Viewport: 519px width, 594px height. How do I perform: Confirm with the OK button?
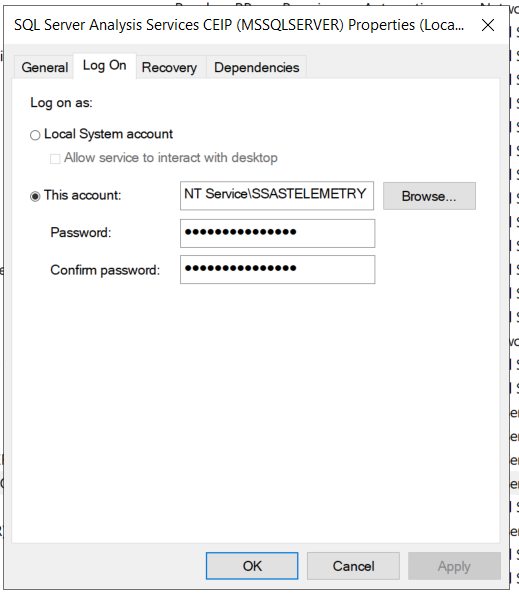coord(252,566)
